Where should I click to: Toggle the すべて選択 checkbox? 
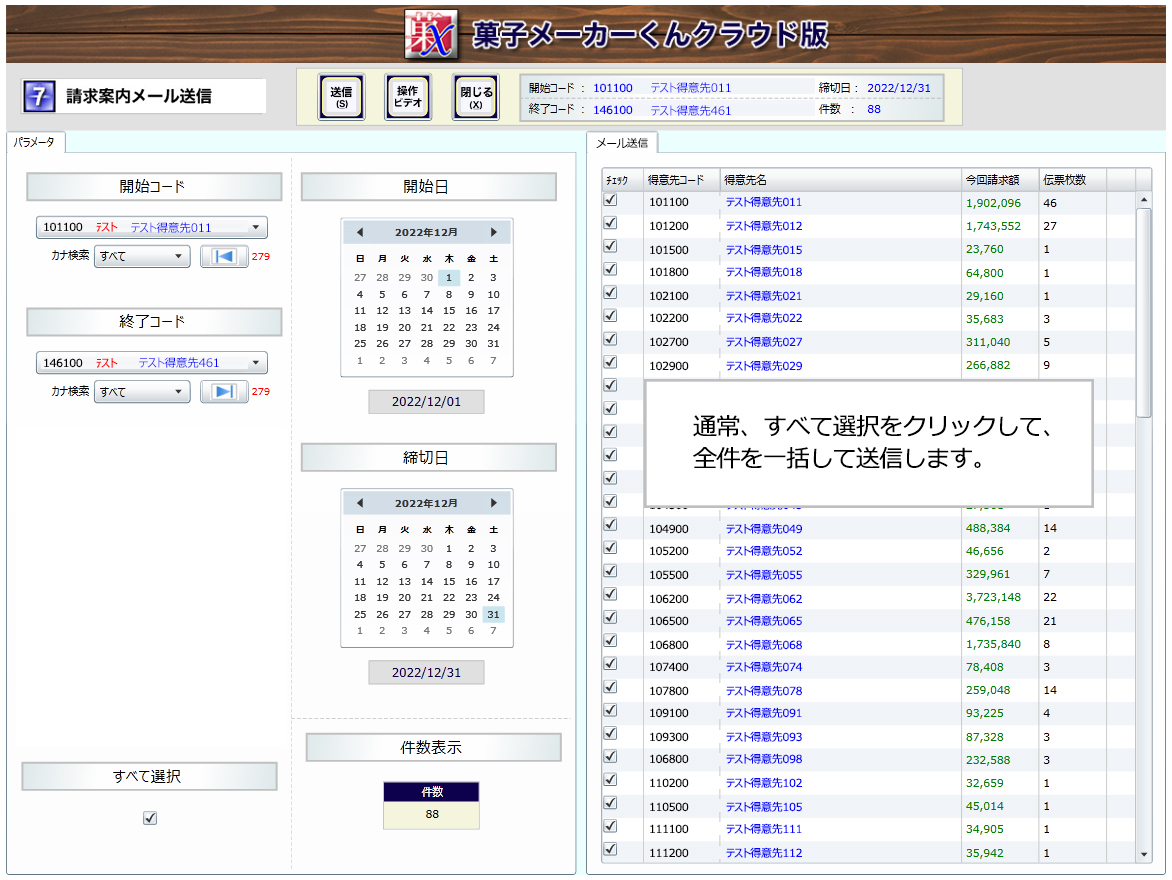150,818
